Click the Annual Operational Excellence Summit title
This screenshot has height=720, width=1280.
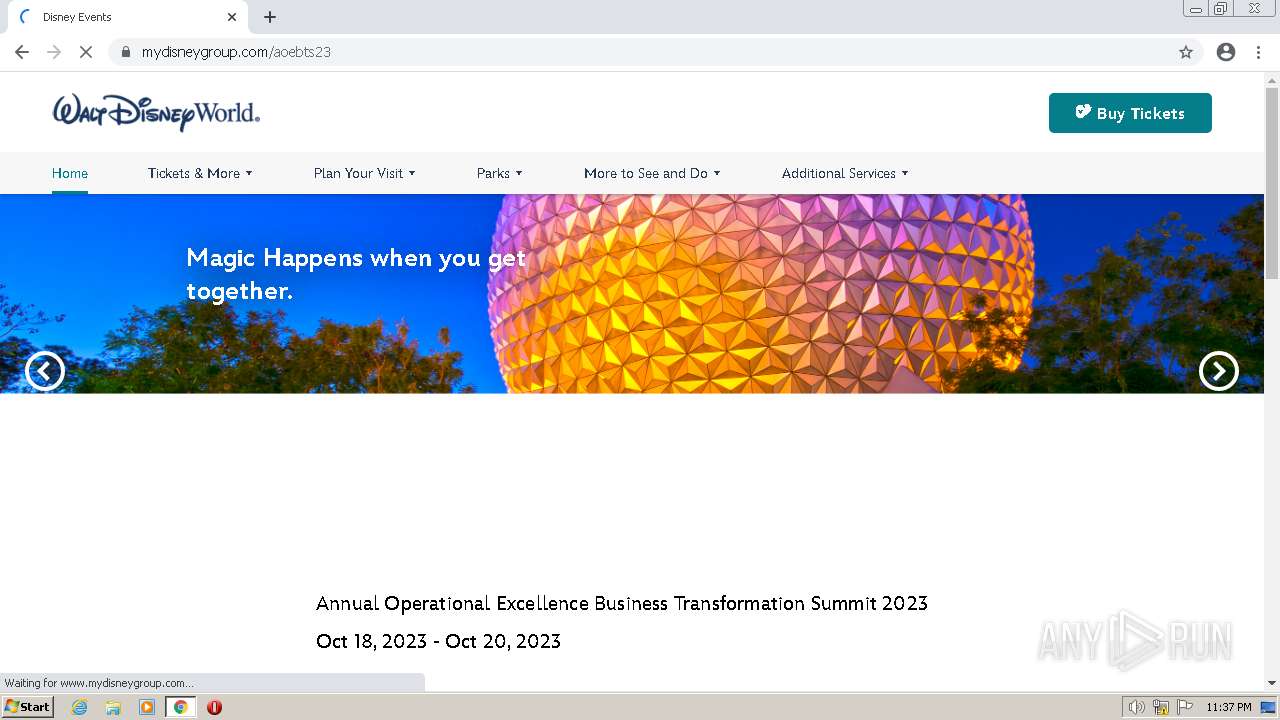[x=622, y=603]
